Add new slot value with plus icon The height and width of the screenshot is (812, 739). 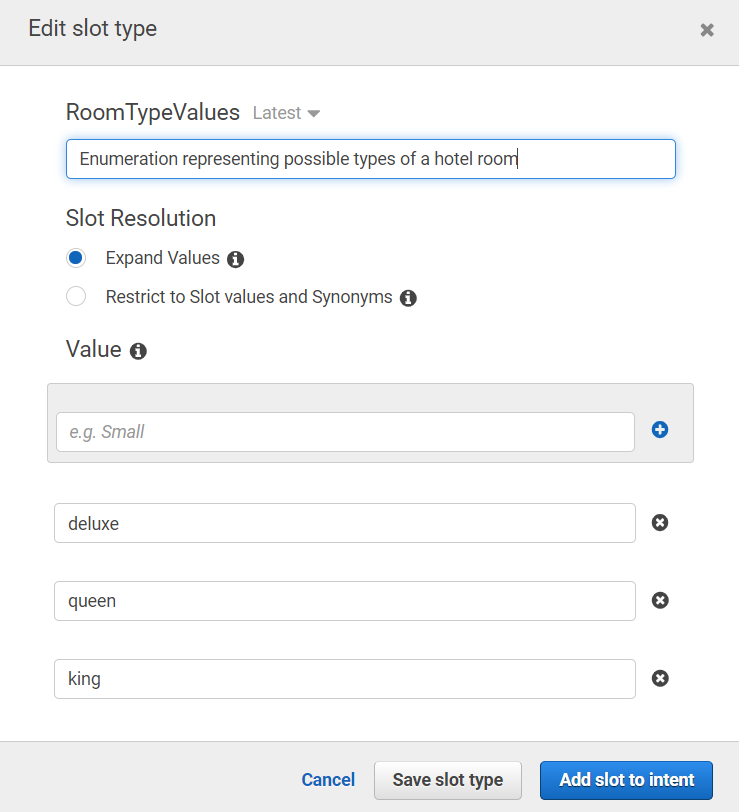pos(660,429)
